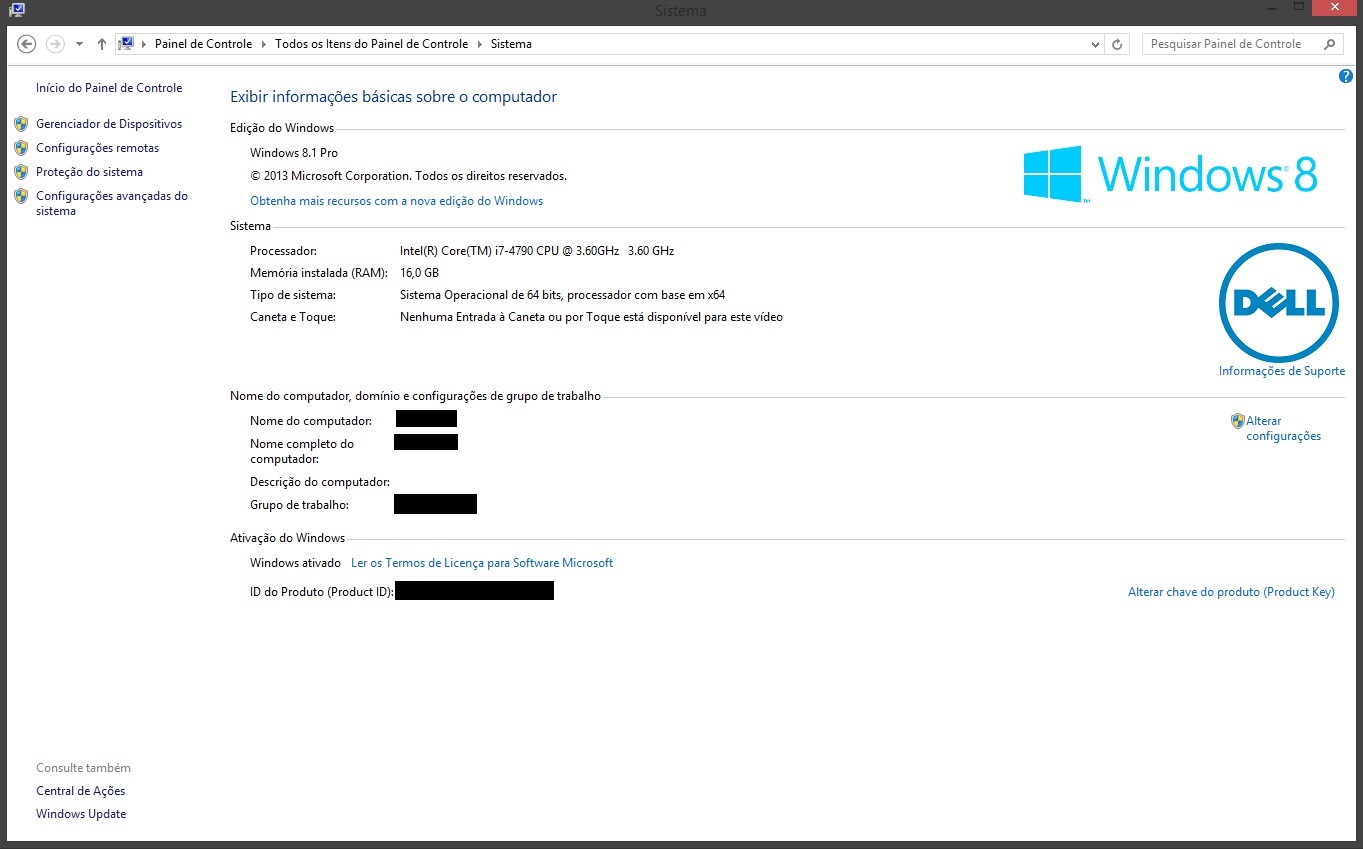Image resolution: width=1363 pixels, height=849 pixels.
Task: Click shield icon next to Alterar configurações
Action: [x=1237, y=421]
